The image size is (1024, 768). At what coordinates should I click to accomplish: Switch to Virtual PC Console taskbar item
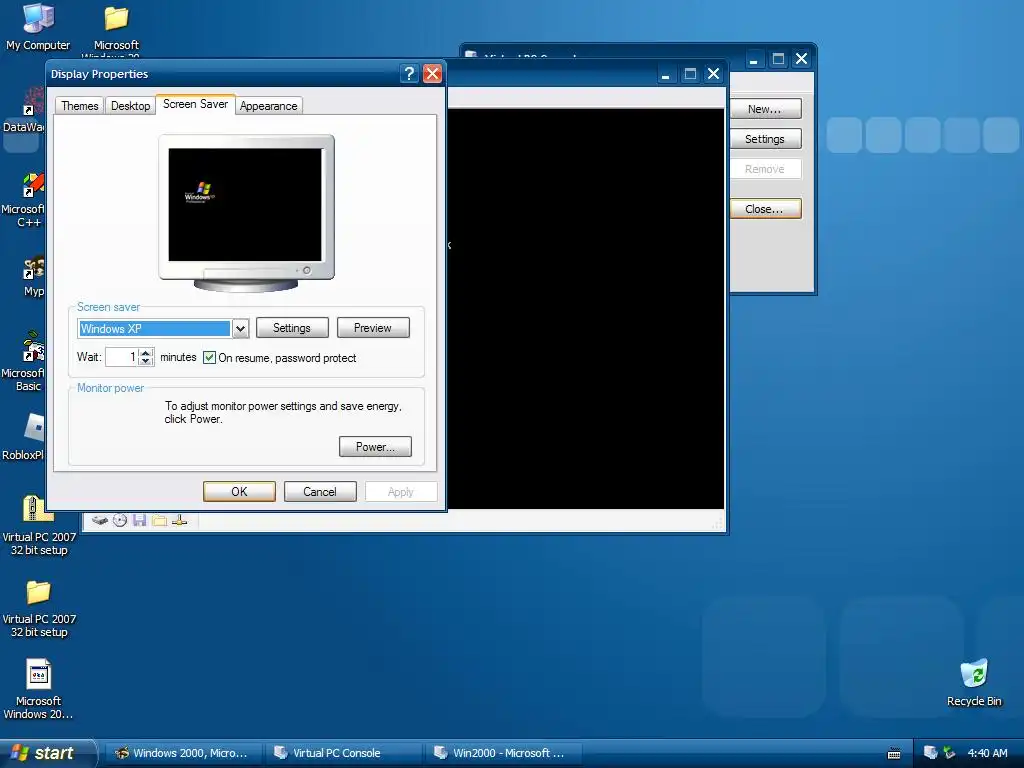click(x=344, y=753)
